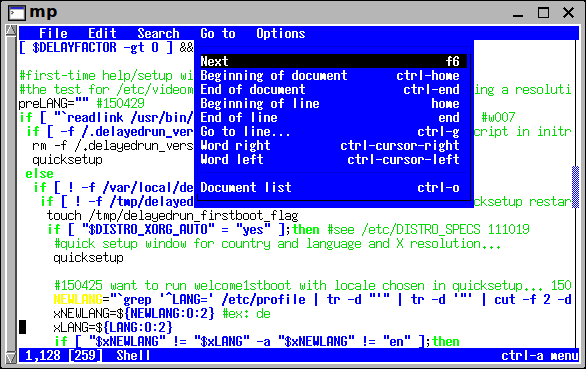586x369 pixels.
Task: Click the left scrollbar up arrow
Action: (11, 31)
